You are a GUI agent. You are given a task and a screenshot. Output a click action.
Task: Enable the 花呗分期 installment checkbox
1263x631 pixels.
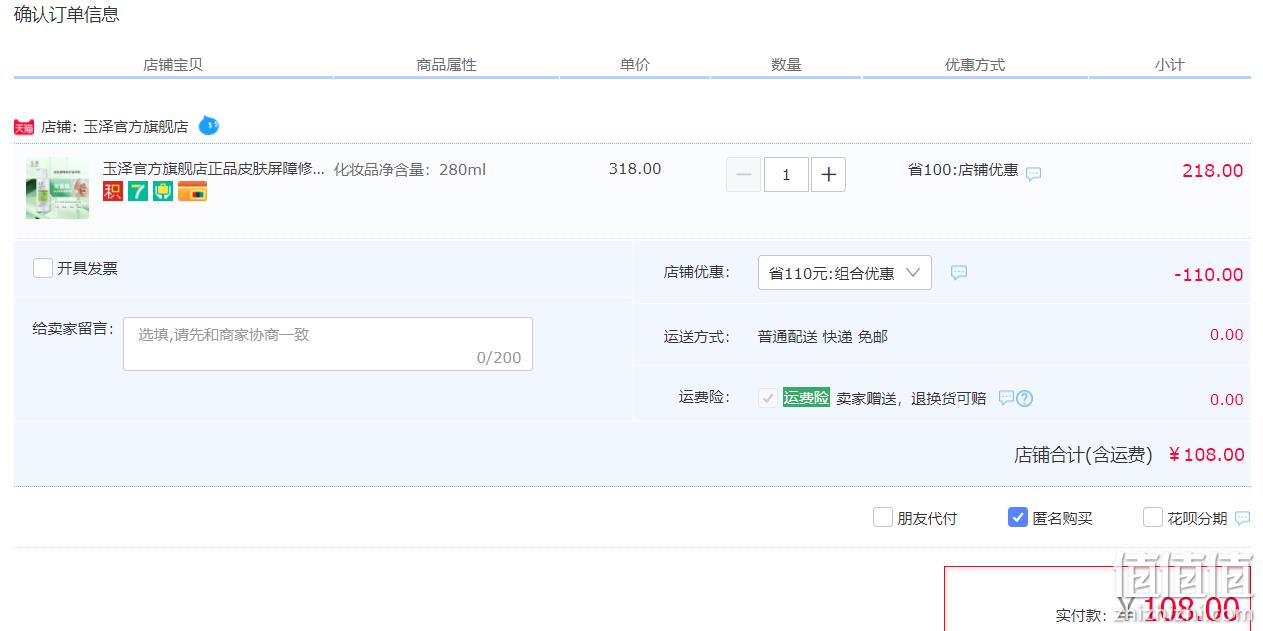pos(1152,517)
